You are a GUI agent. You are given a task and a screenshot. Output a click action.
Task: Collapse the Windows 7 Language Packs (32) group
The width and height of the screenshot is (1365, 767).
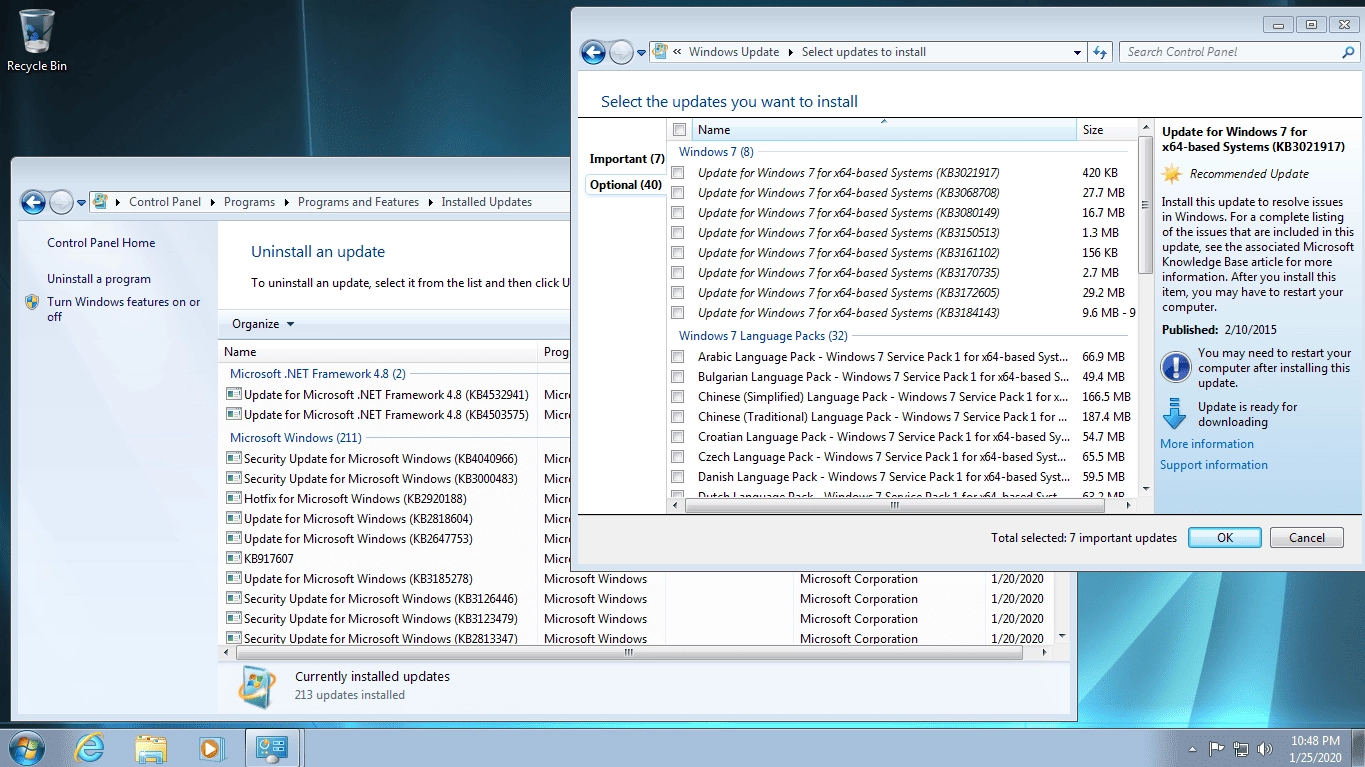[x=763, y=336]
